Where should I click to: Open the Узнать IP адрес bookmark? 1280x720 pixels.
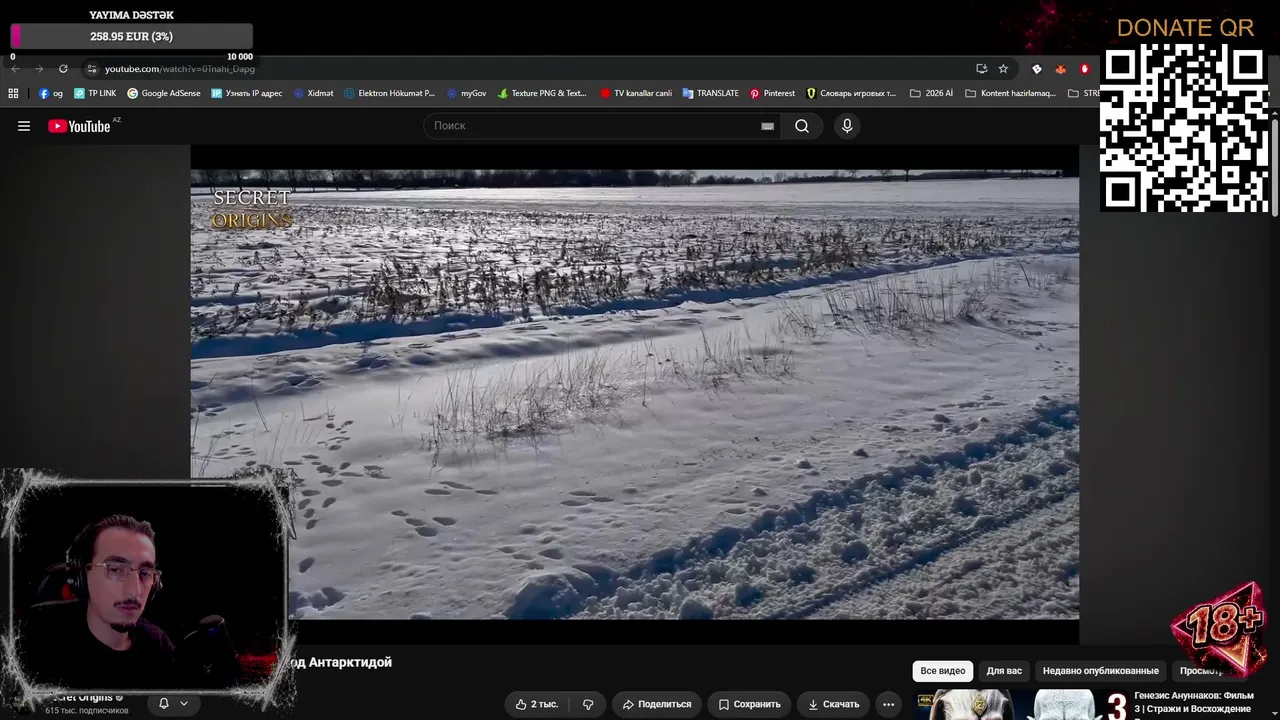click(247, 93)
